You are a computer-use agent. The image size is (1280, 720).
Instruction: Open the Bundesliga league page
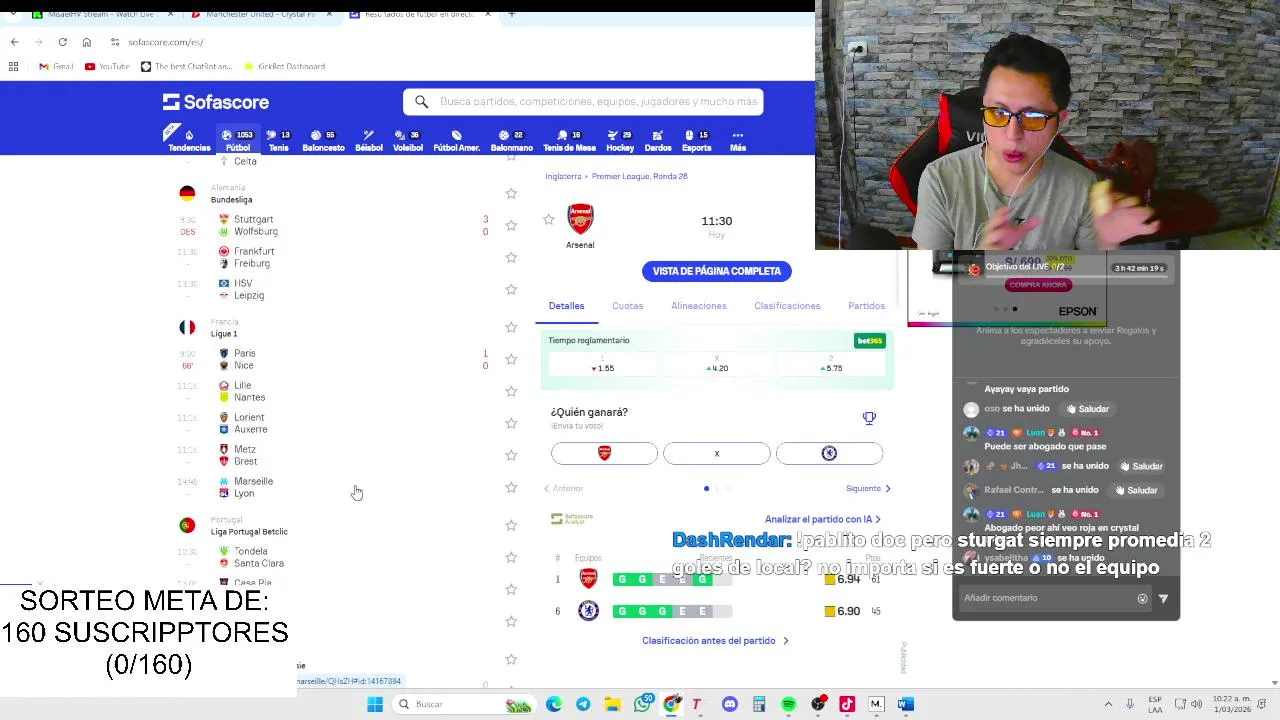click(x=231, y=199)
